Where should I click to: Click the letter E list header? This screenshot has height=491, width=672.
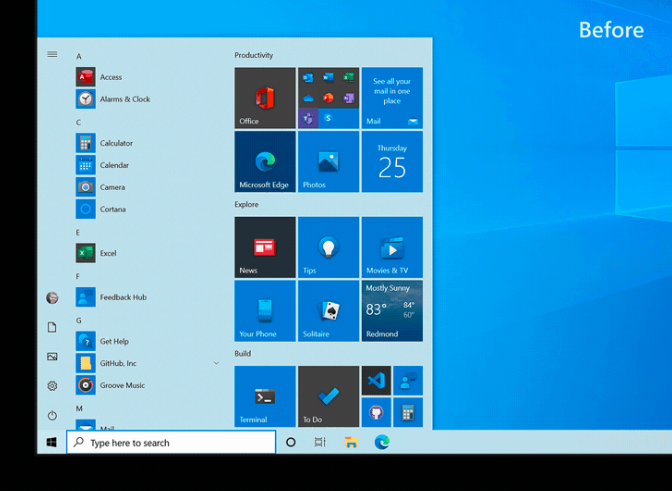click(x=78, y=233)
